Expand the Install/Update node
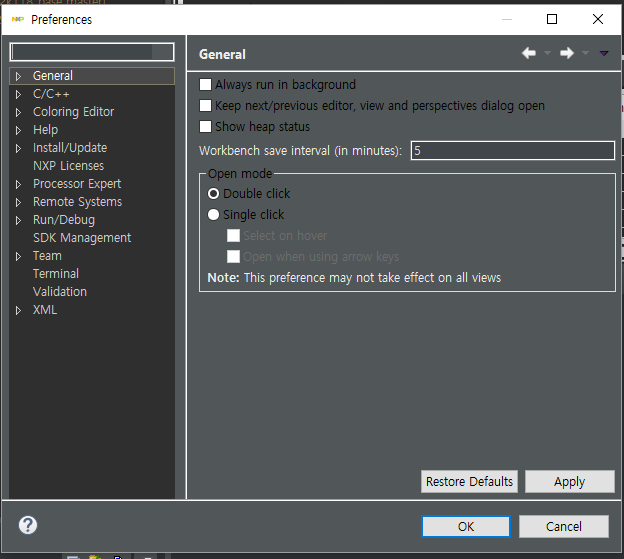This screenshot has width=624, height=559. [18, 148]
